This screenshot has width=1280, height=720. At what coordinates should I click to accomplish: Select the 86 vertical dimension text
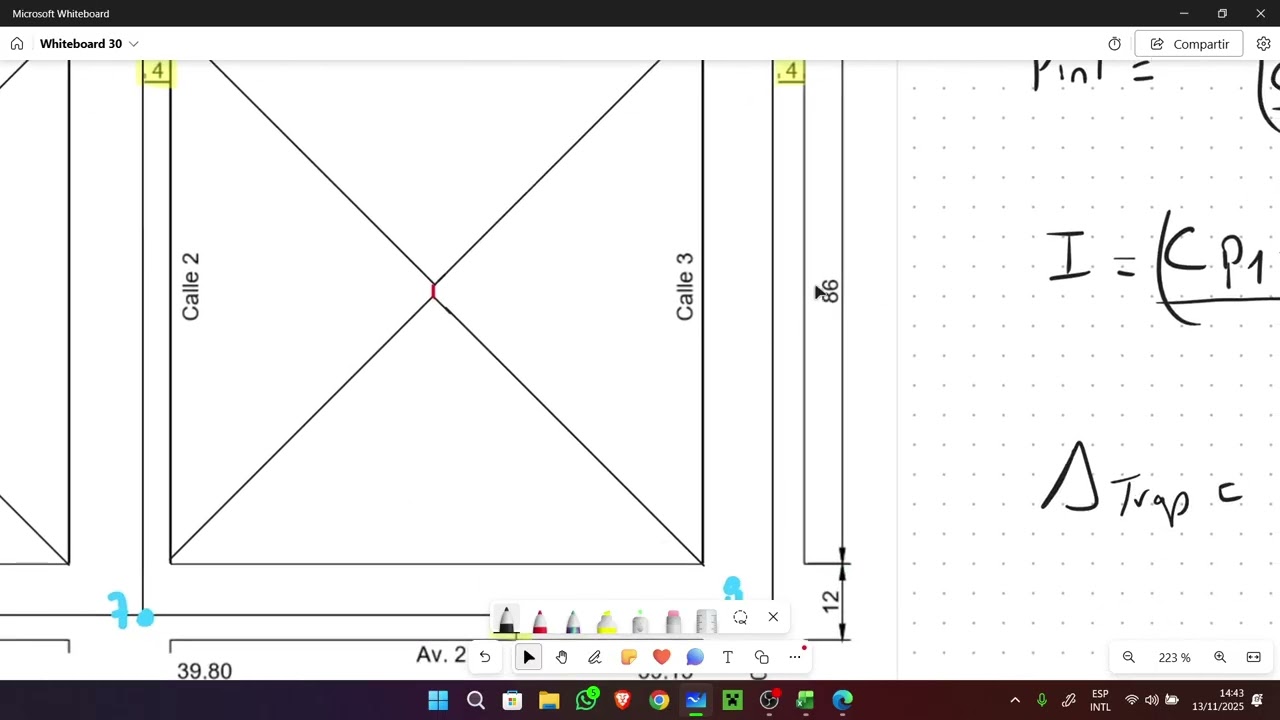click(x=829, y=291)
